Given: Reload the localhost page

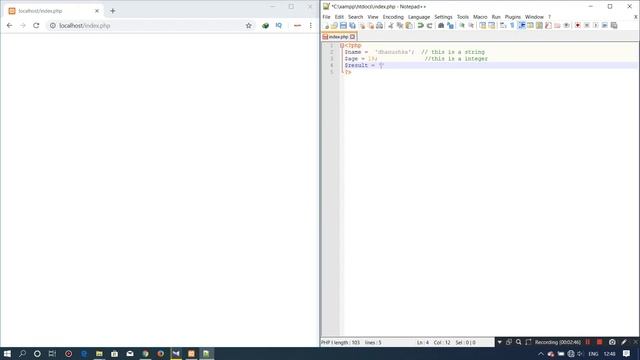Looking at the screenshot, I should click(x=36, y=25).
